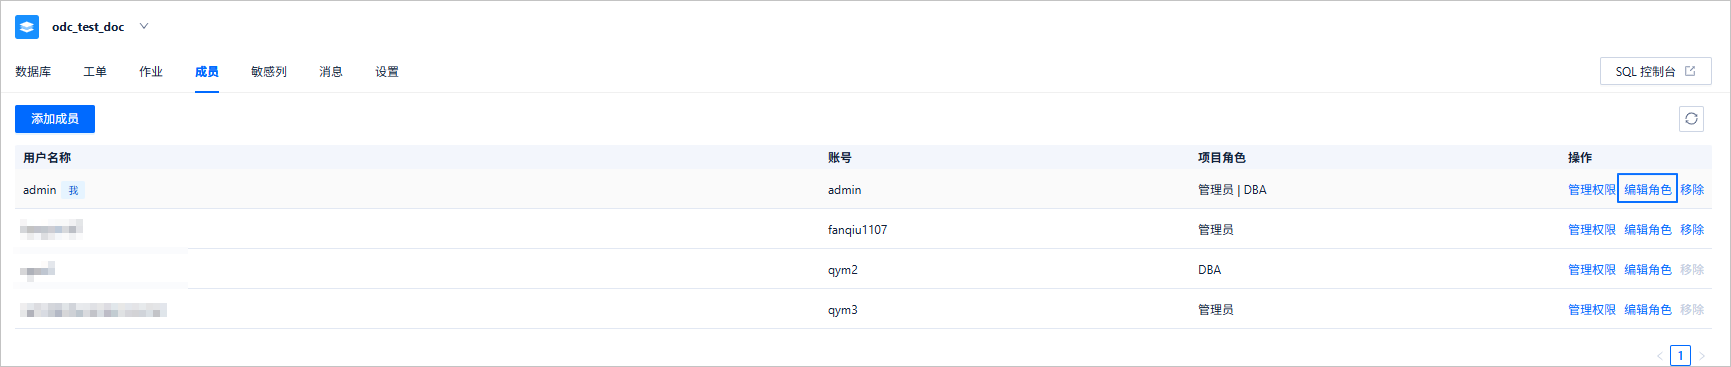This screenshot has width=1731, height=367.
Task: Open external link icon on SQL 控制台
Action: point(1690,71)
